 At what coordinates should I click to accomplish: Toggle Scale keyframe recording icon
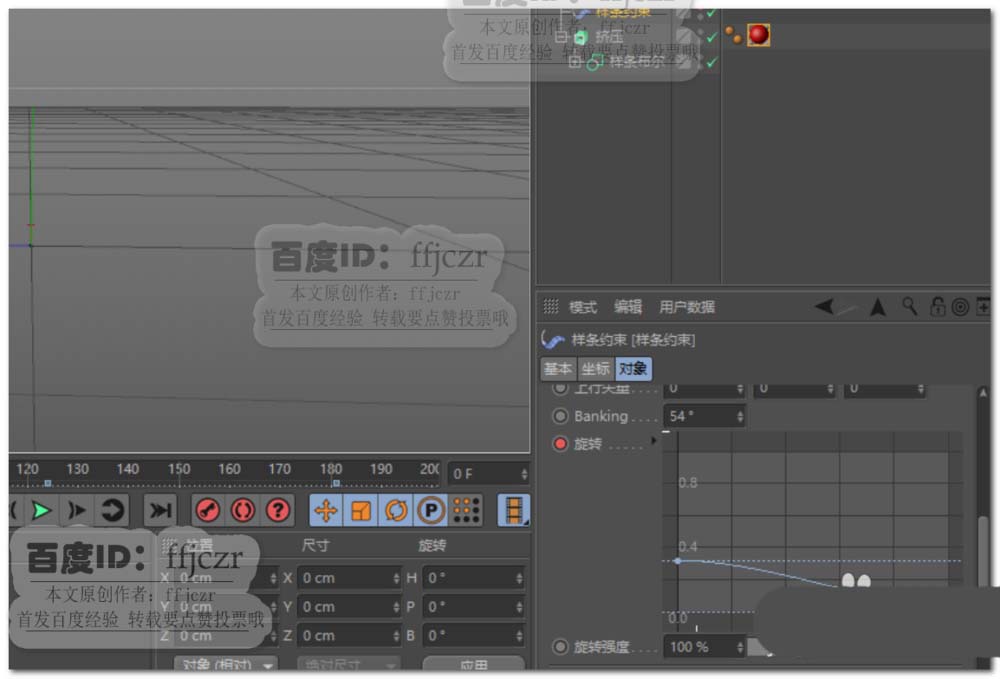point(361,511)
